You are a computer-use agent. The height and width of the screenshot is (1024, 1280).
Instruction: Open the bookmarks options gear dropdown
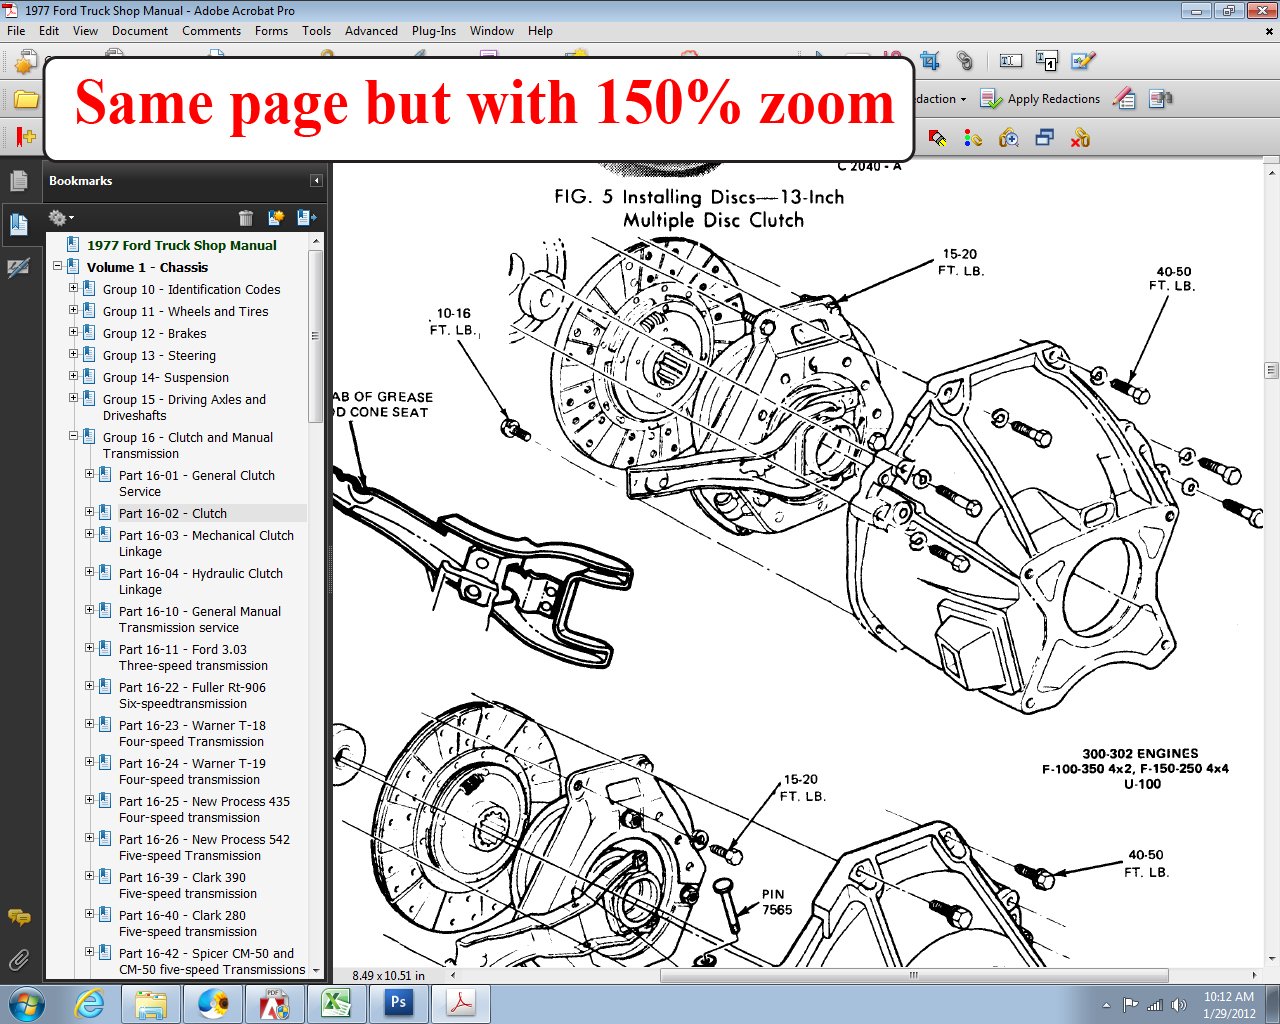60,217
